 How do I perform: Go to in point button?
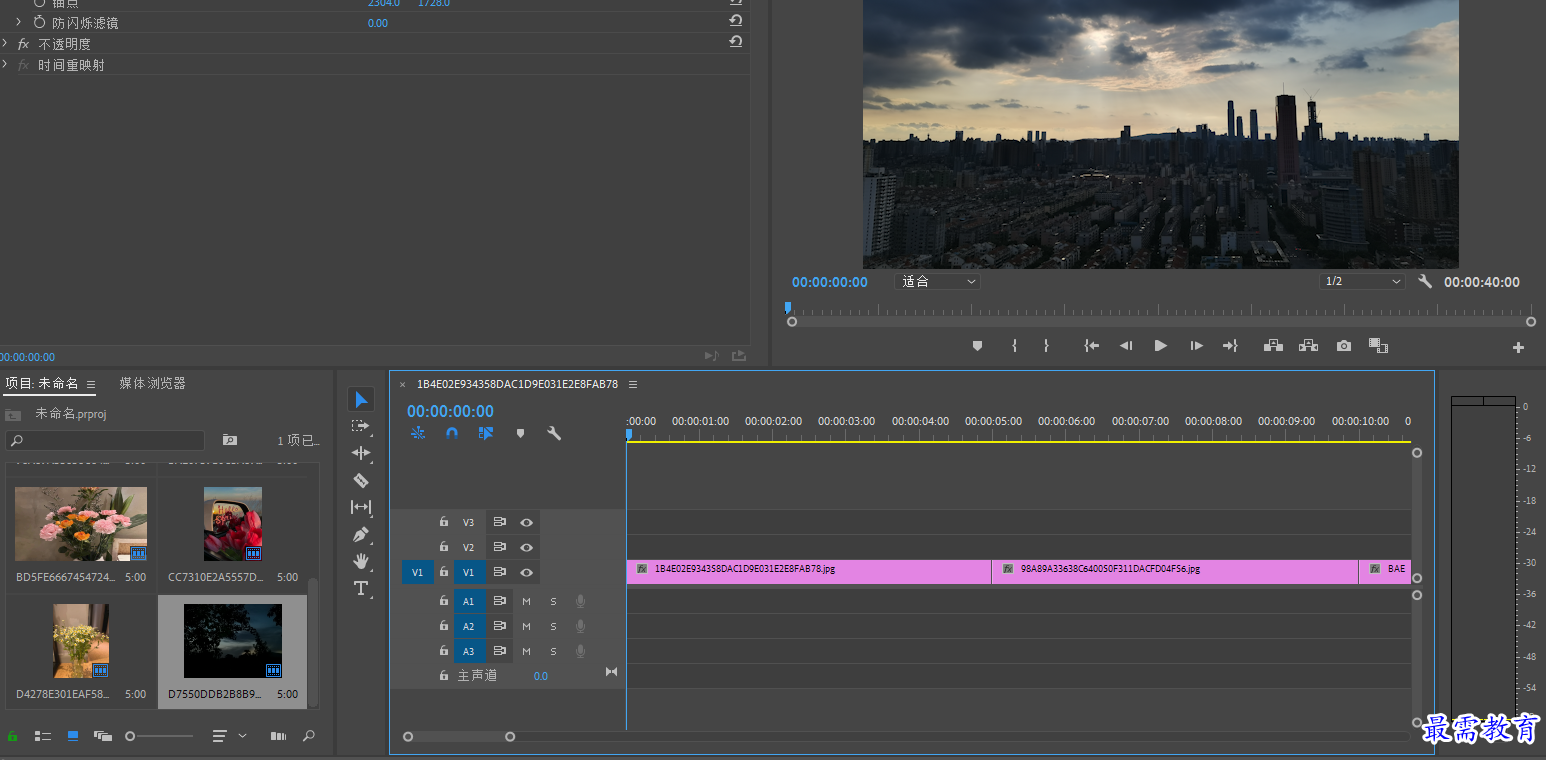[x=1091, y=346]
